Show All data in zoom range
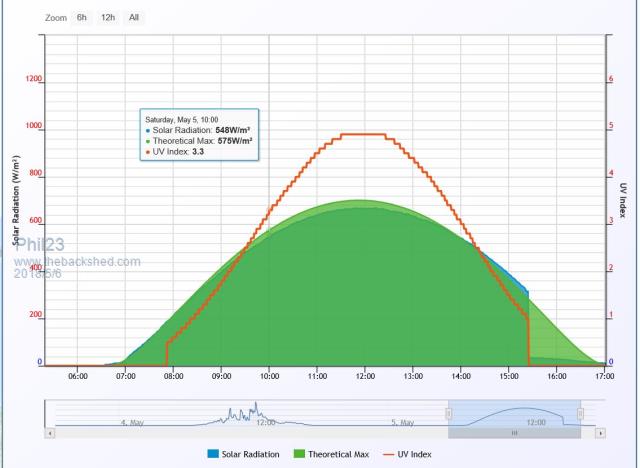 (x=133, y=18)
